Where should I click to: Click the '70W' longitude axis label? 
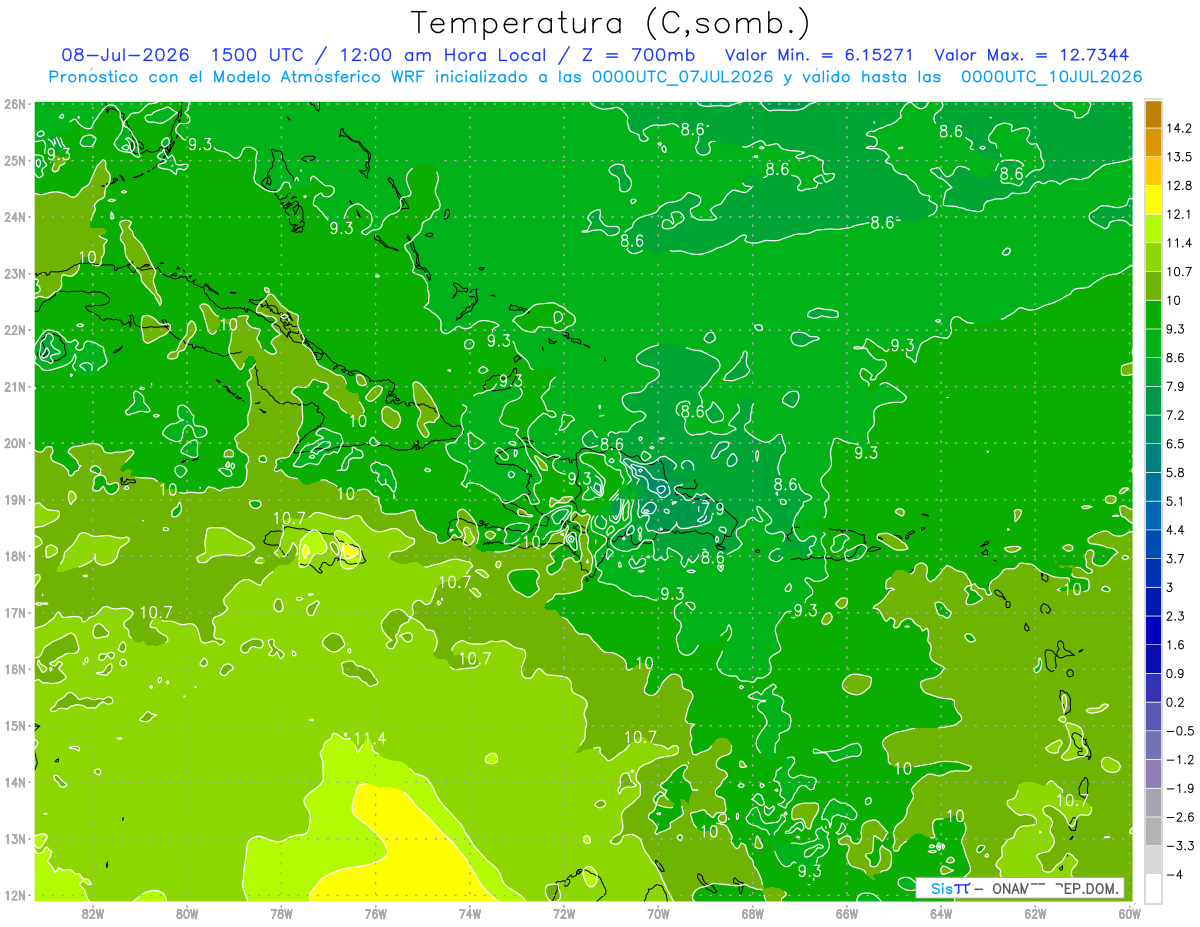pyautogui.click(x=658, y=913)
